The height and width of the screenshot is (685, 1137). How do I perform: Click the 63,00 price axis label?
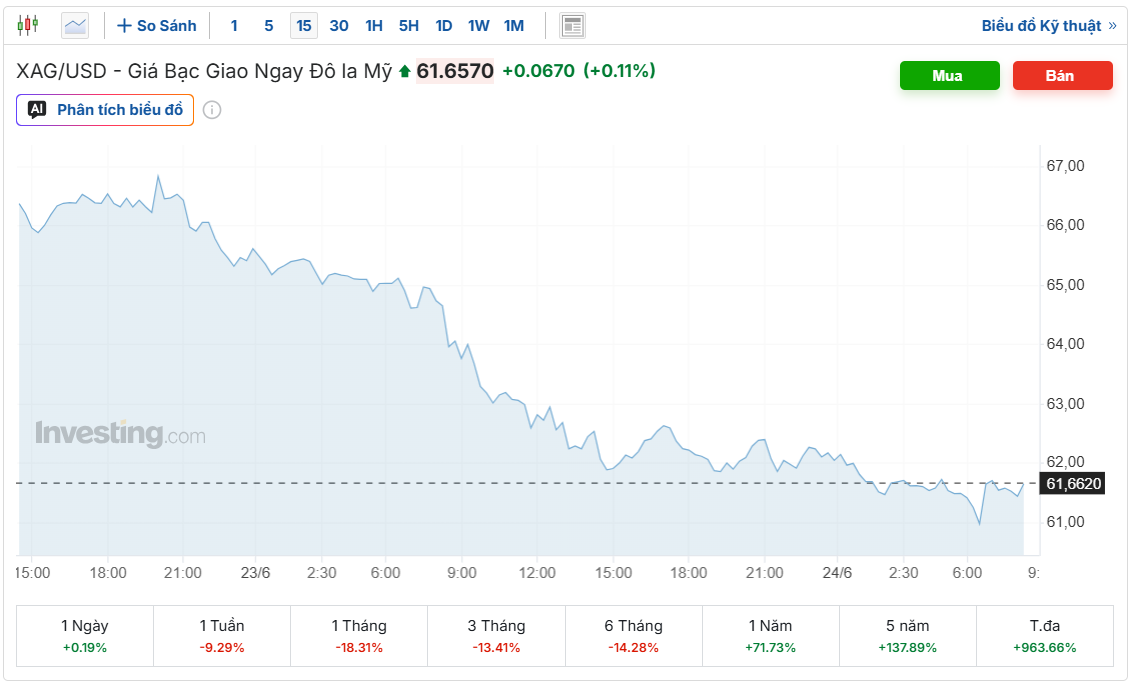[1065, 404]
